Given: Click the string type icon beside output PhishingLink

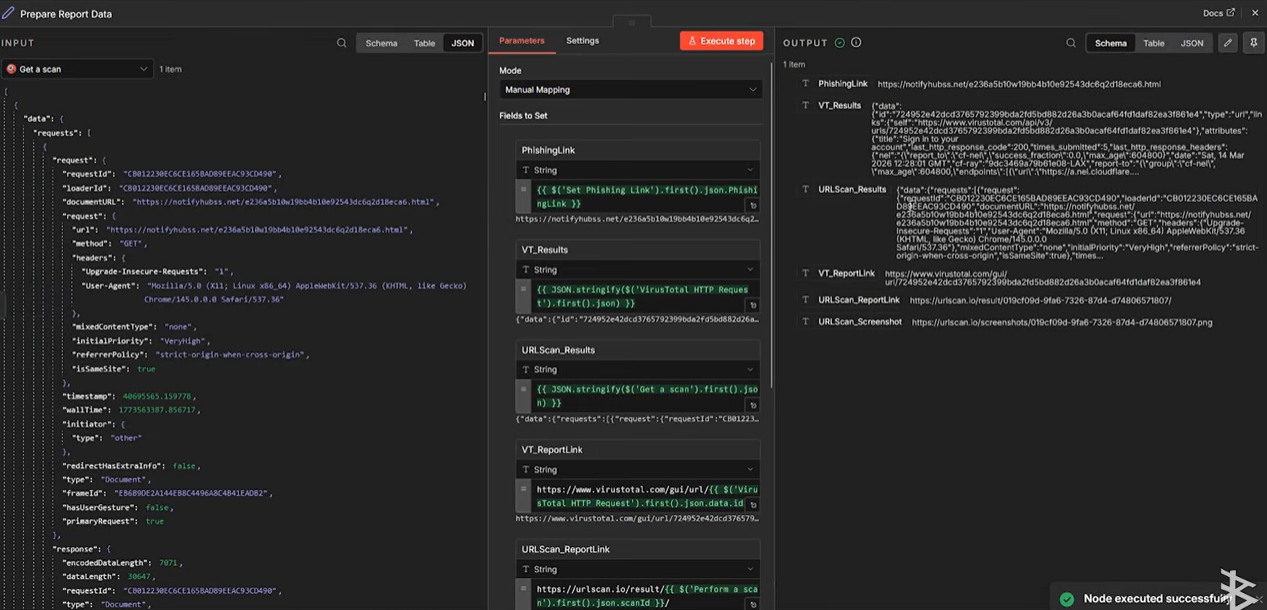Looking at the screenshot, I should tap(806, 84).
